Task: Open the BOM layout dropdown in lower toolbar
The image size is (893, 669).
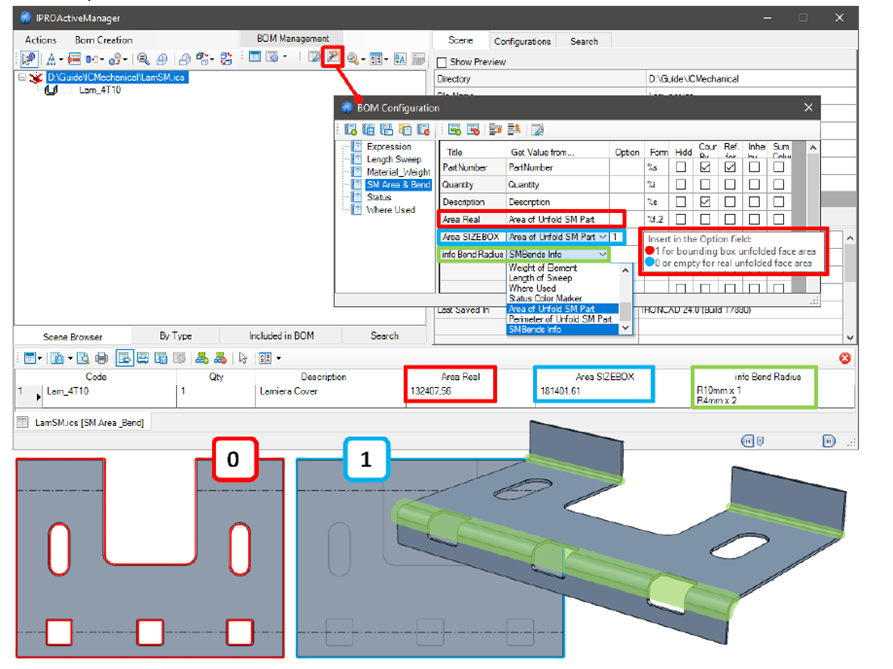Action: 39,358
